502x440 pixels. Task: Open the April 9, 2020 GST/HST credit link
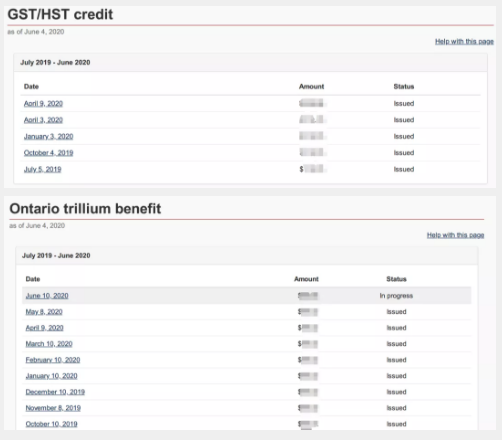point(43,104)
